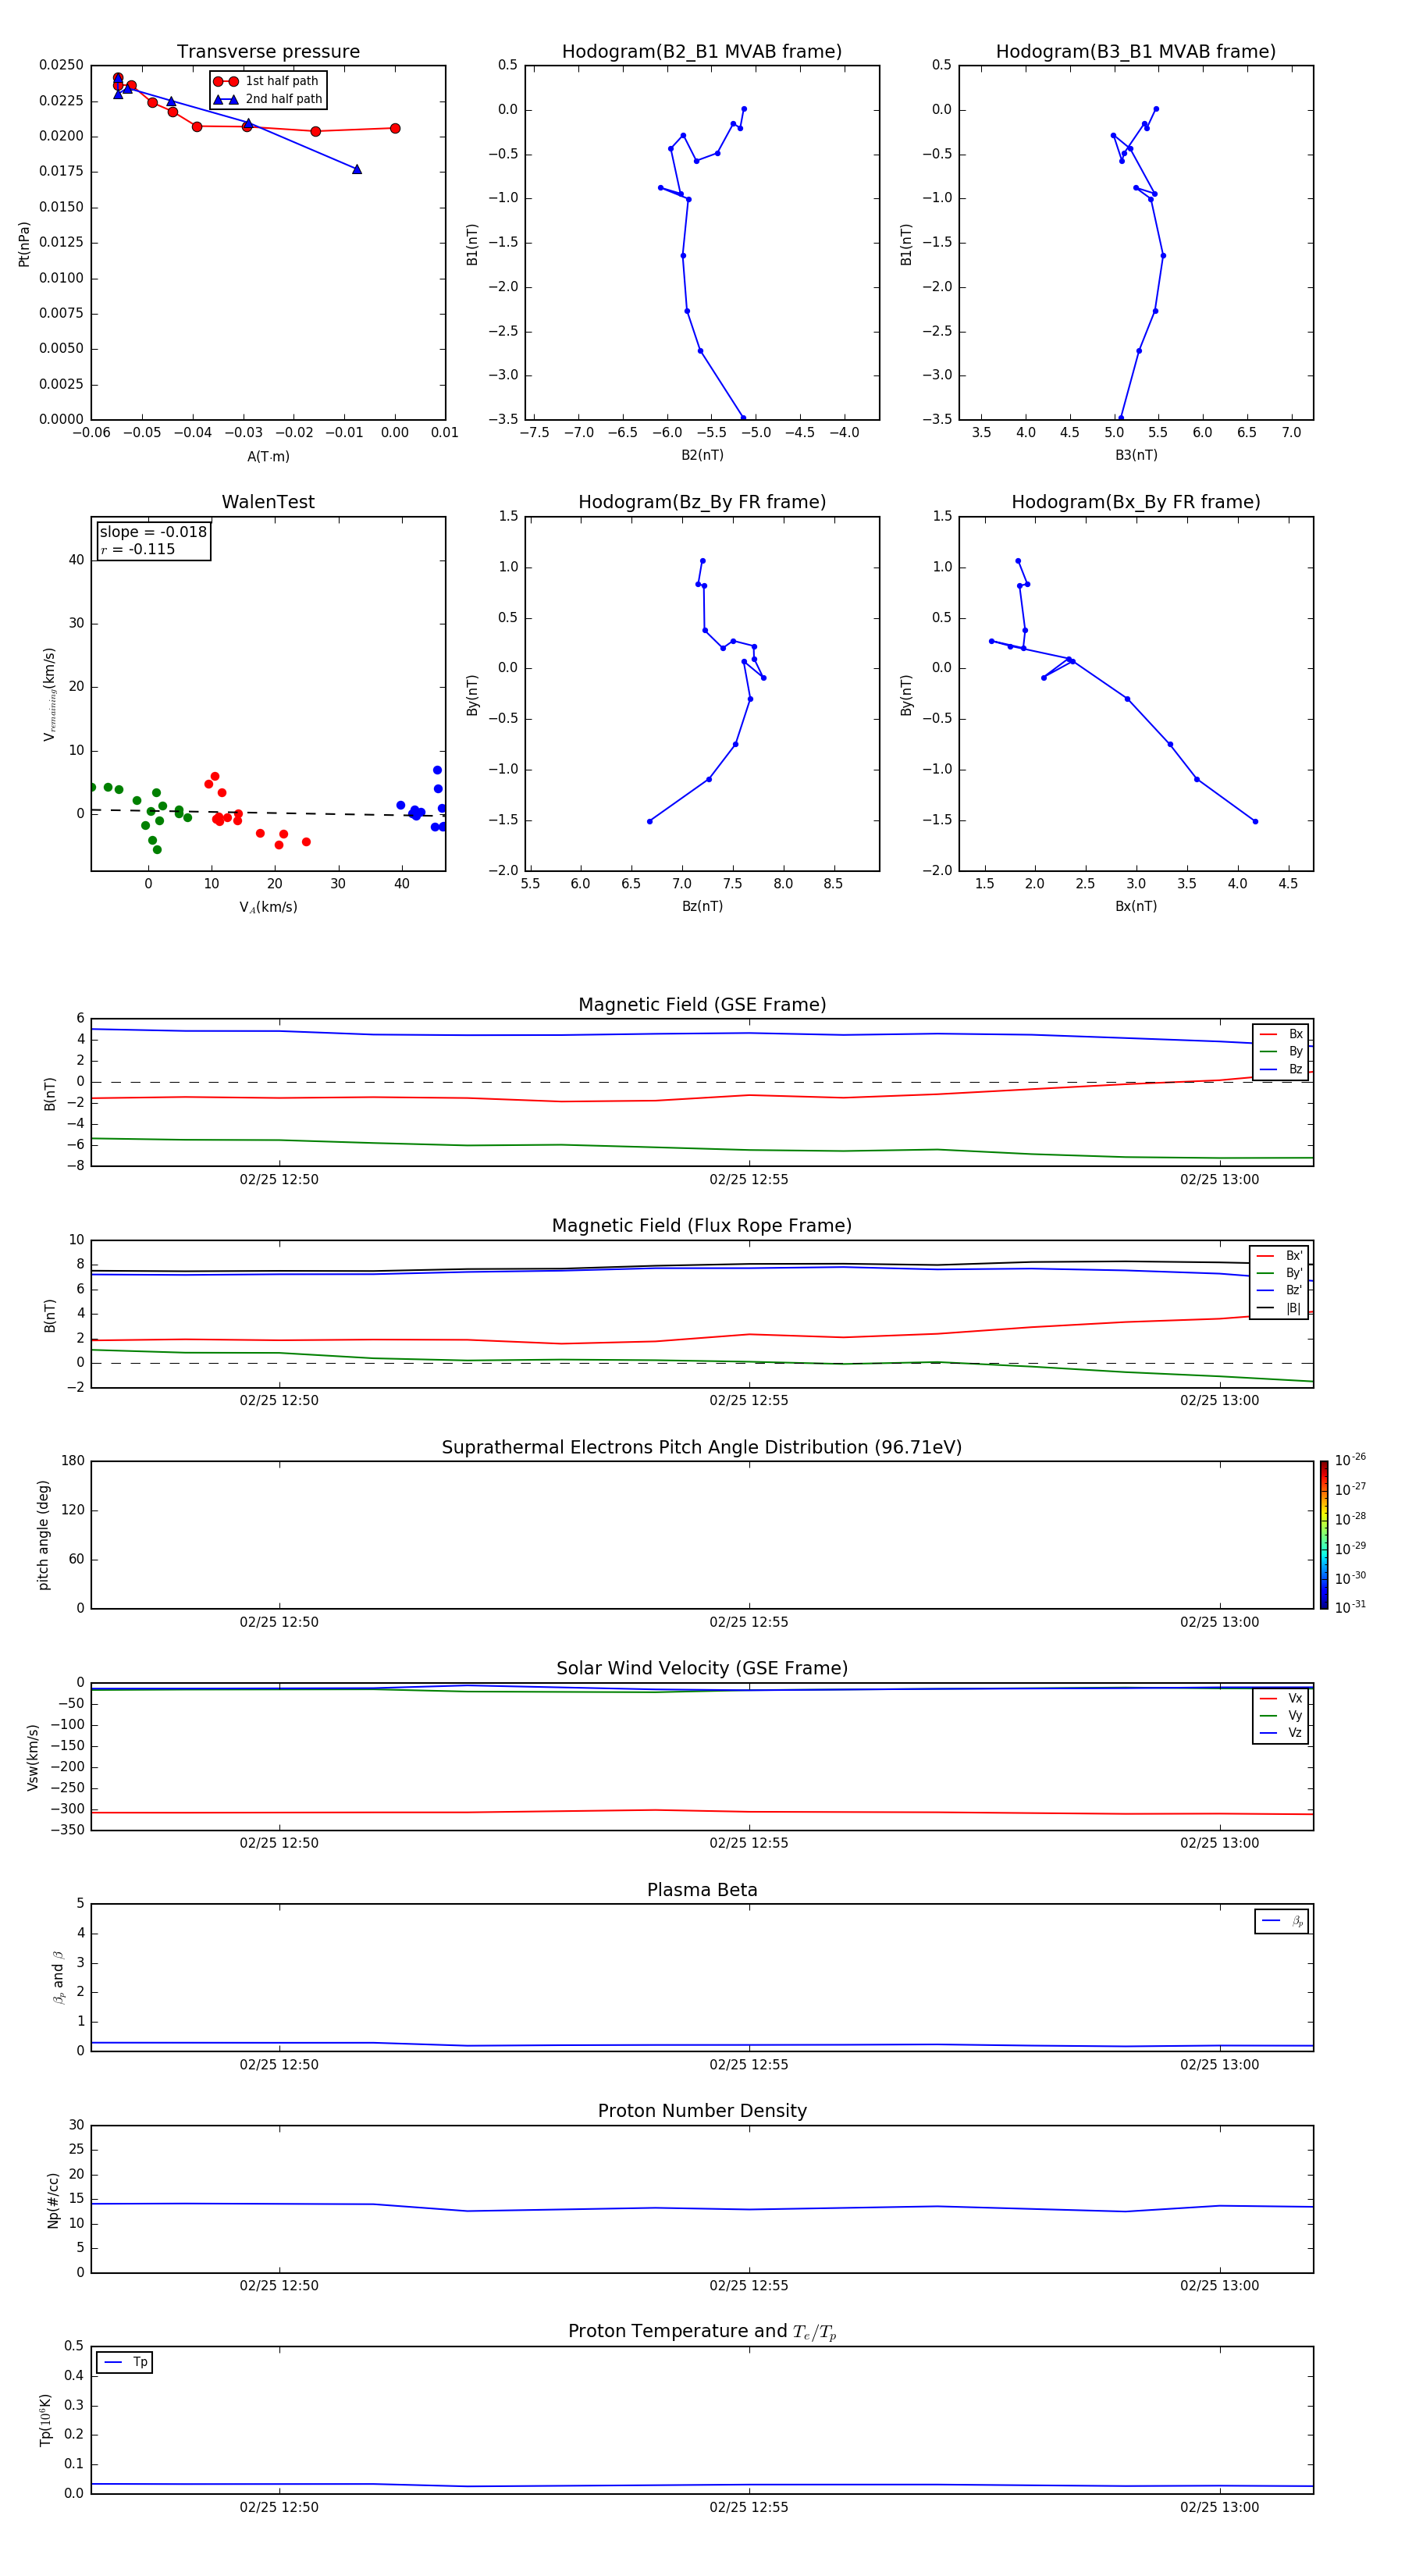Click the "Solar Wind Velocity (GSE Frame)" title

[x=702, y=1669]
